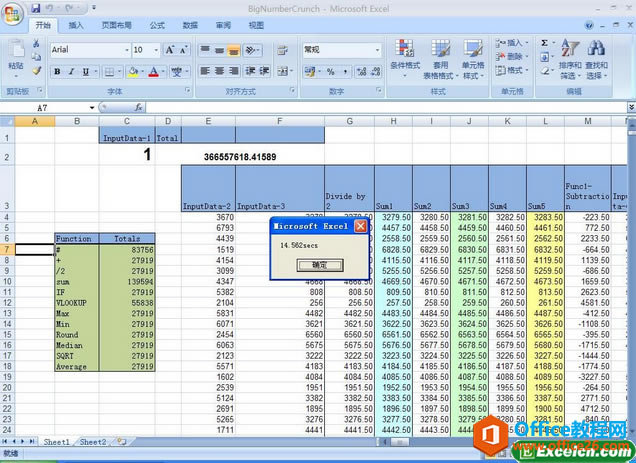This screenshot has width=636, height=463.
Task: Apply the cell borders icon
Action: 109,72
